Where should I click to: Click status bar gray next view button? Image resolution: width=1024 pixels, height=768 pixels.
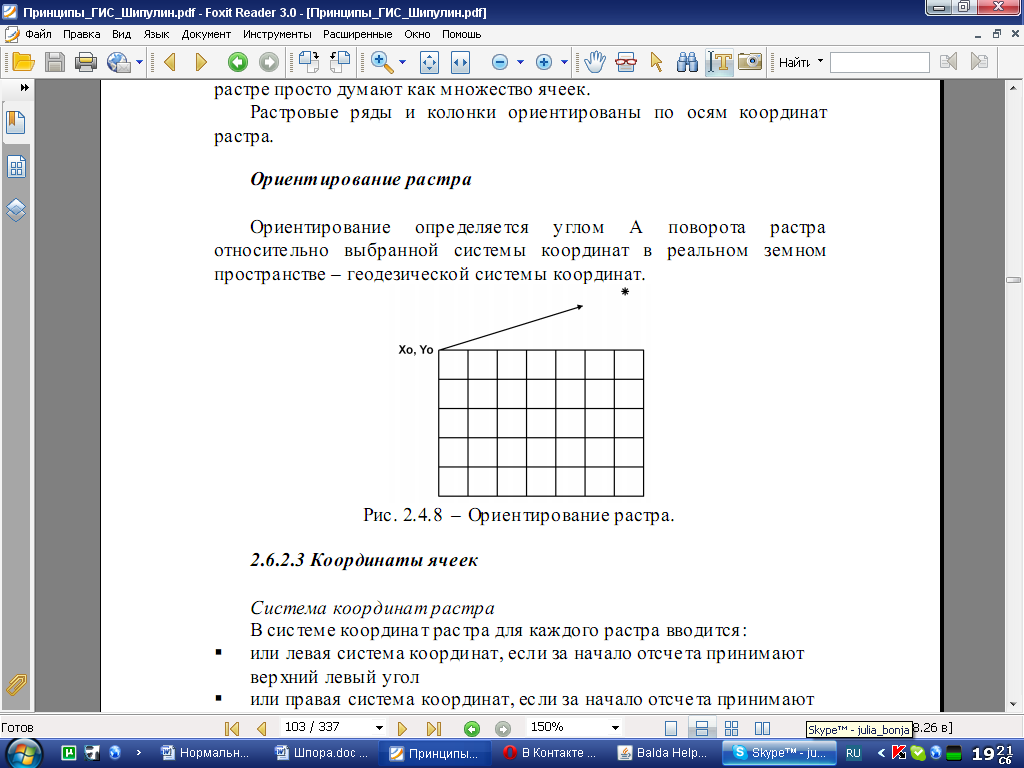502,728
